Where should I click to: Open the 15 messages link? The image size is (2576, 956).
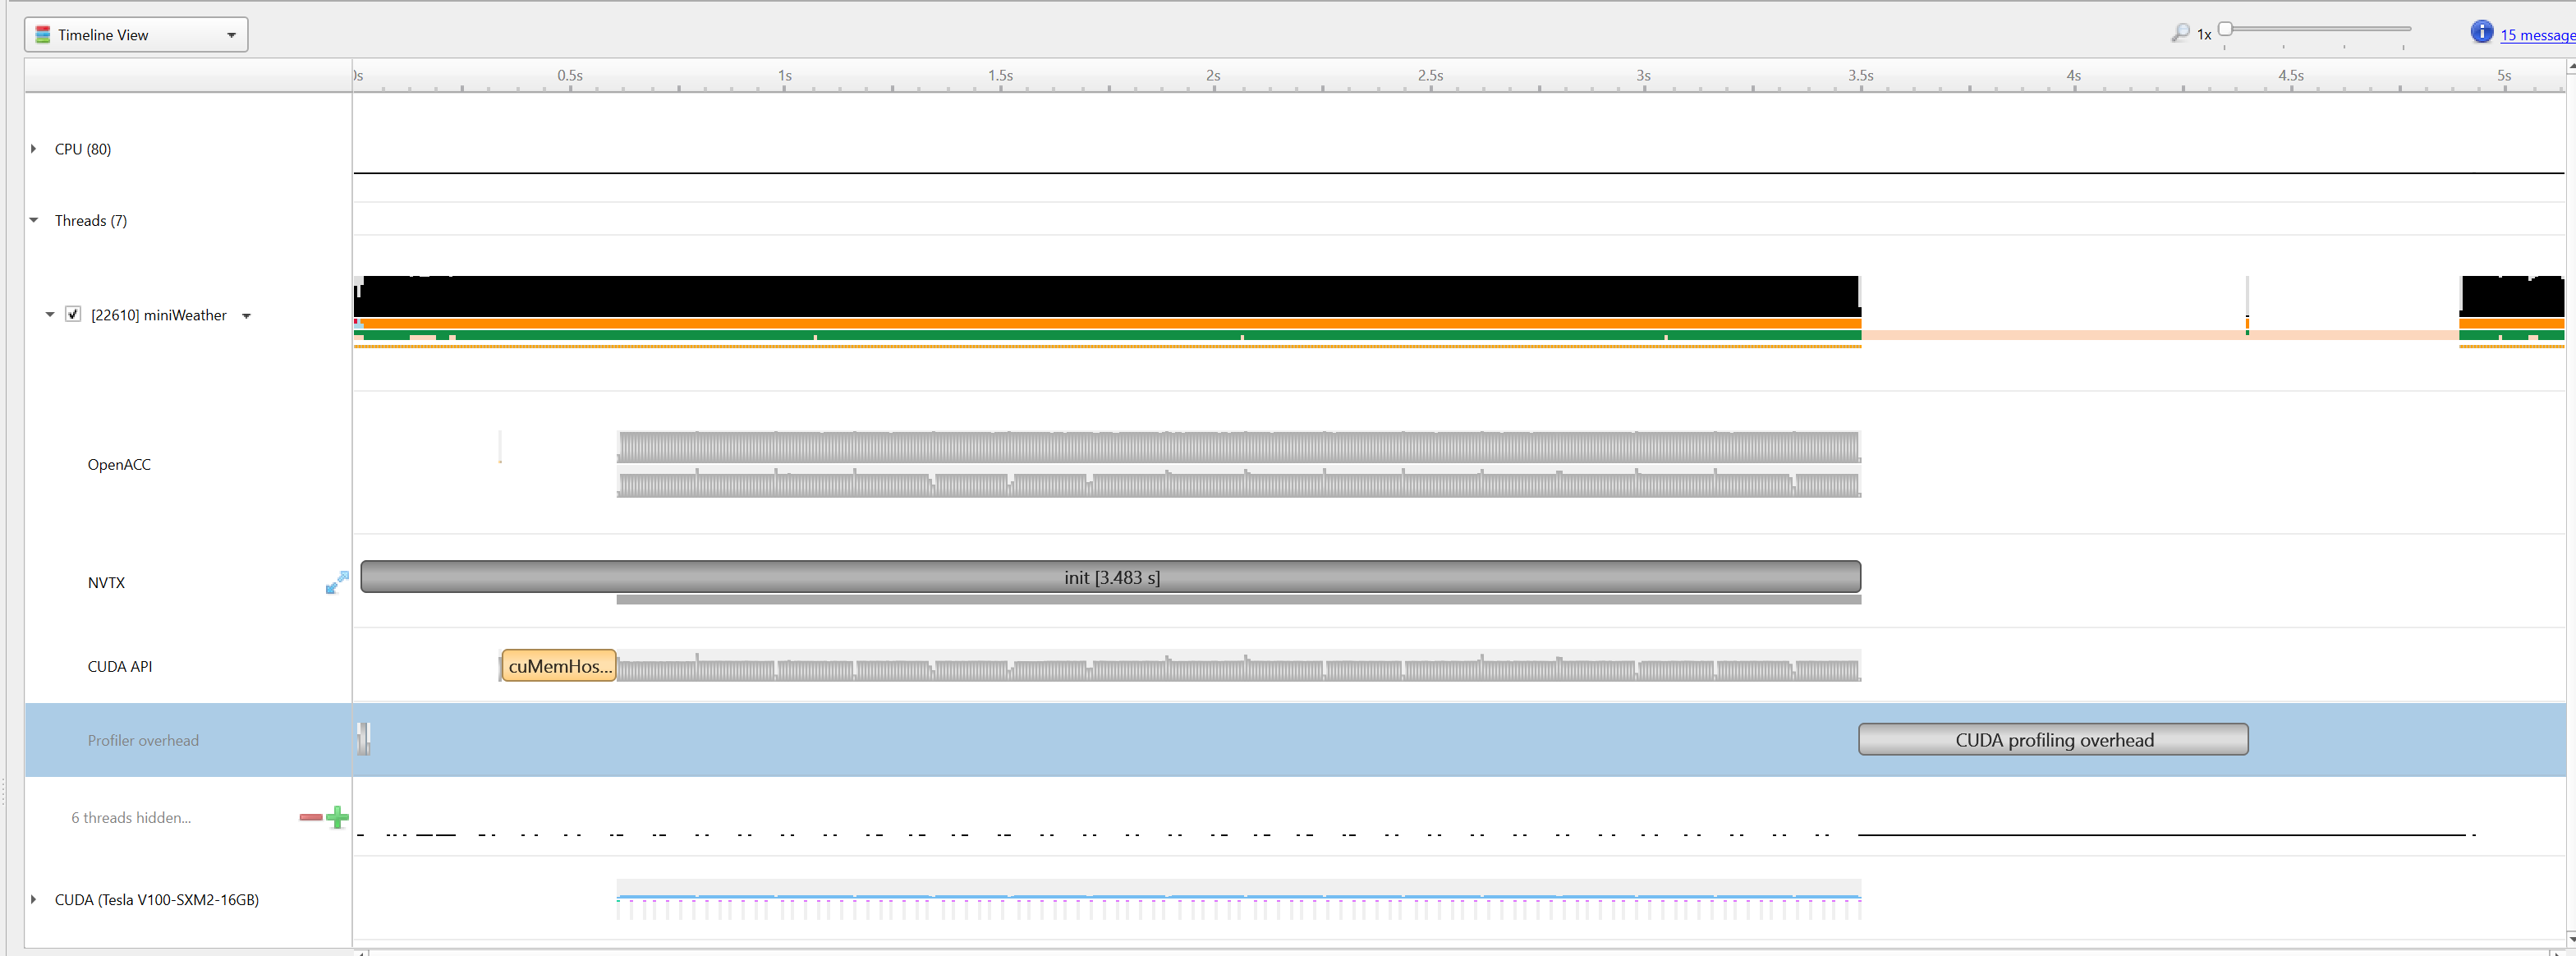click(x=2536, y=35)
